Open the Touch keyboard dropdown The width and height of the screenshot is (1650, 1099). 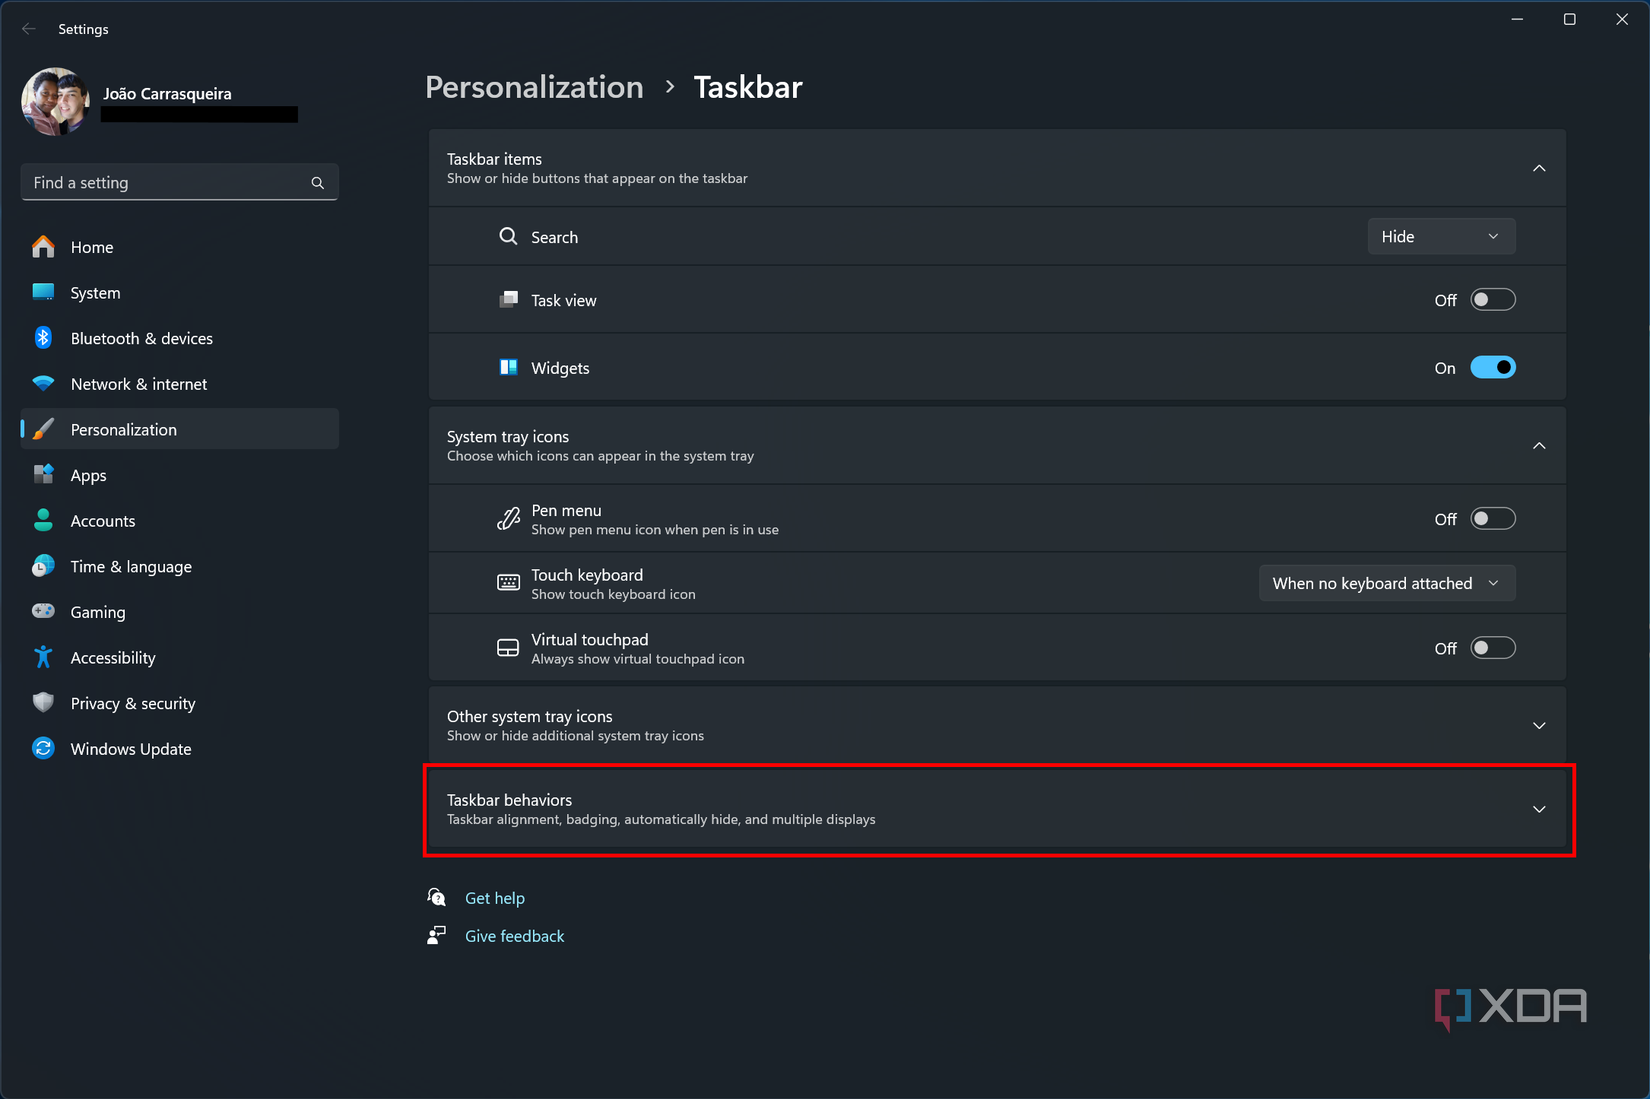[x=1386, y=582]
